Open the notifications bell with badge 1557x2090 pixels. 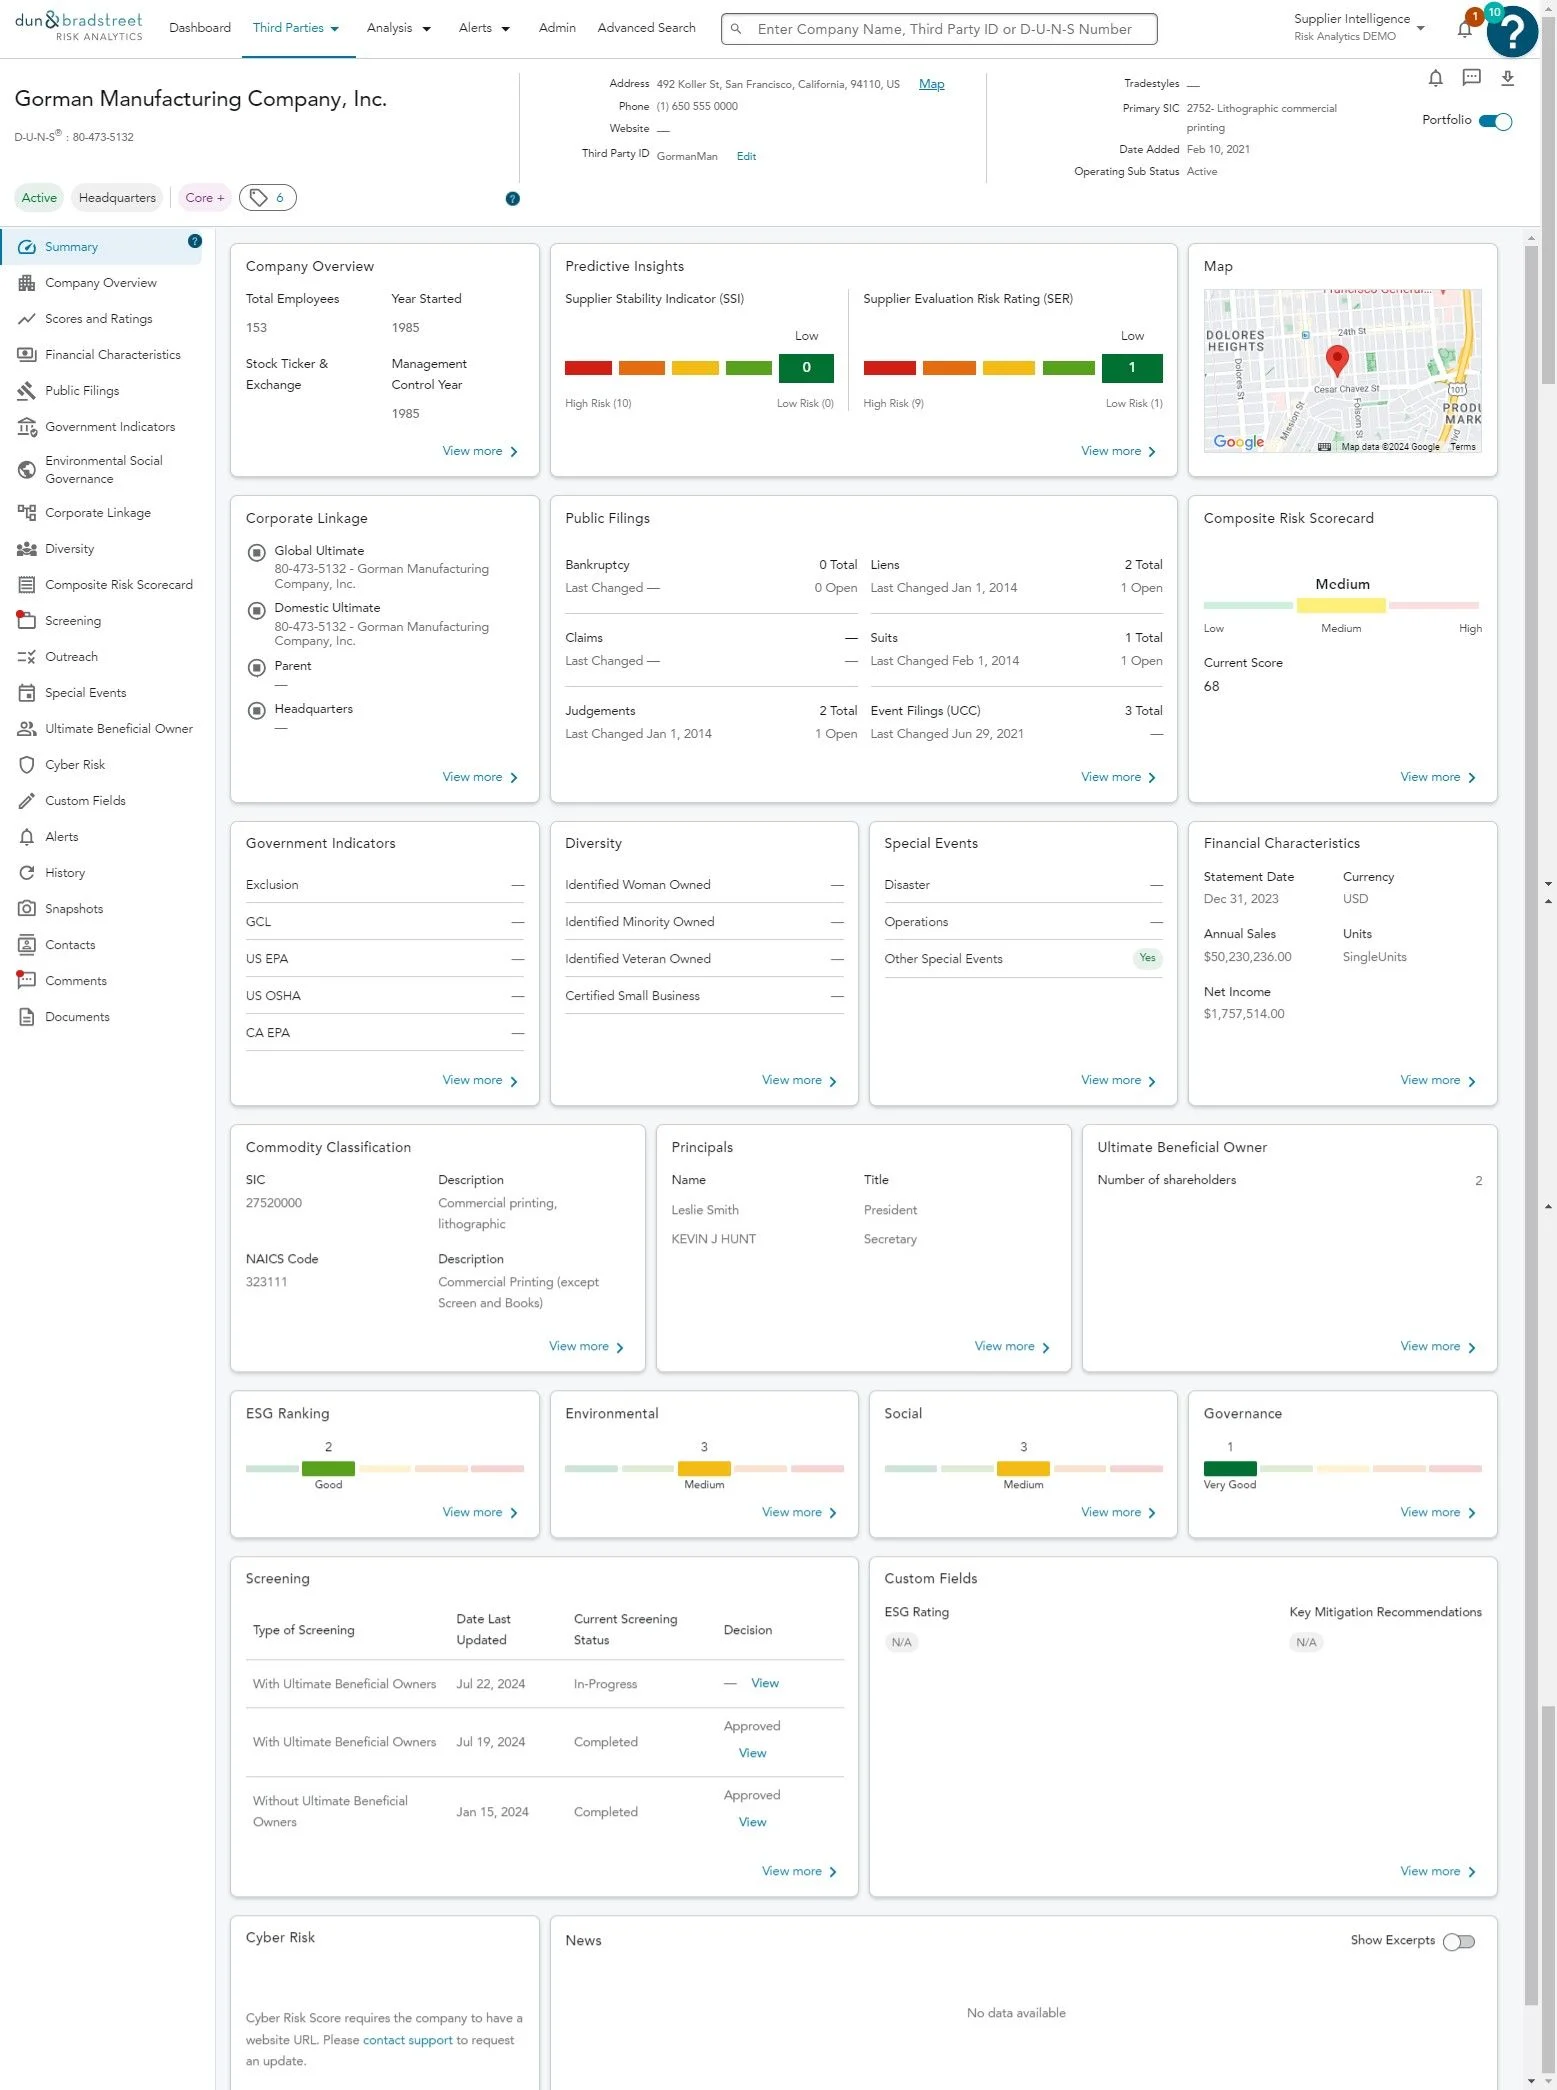[x=1465, y=28]
